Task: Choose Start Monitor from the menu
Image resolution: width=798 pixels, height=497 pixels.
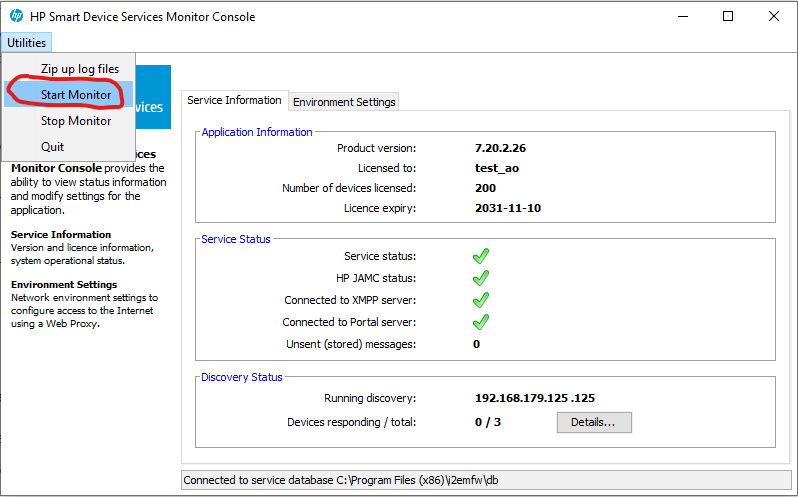Action: [x=76, y=95]
